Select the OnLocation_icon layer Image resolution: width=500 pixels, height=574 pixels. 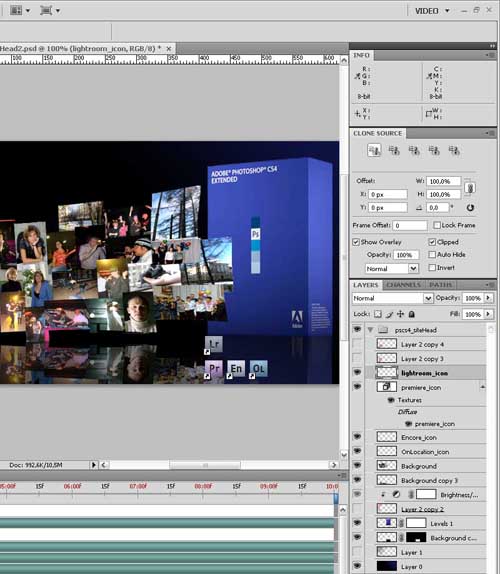point(425,452)
